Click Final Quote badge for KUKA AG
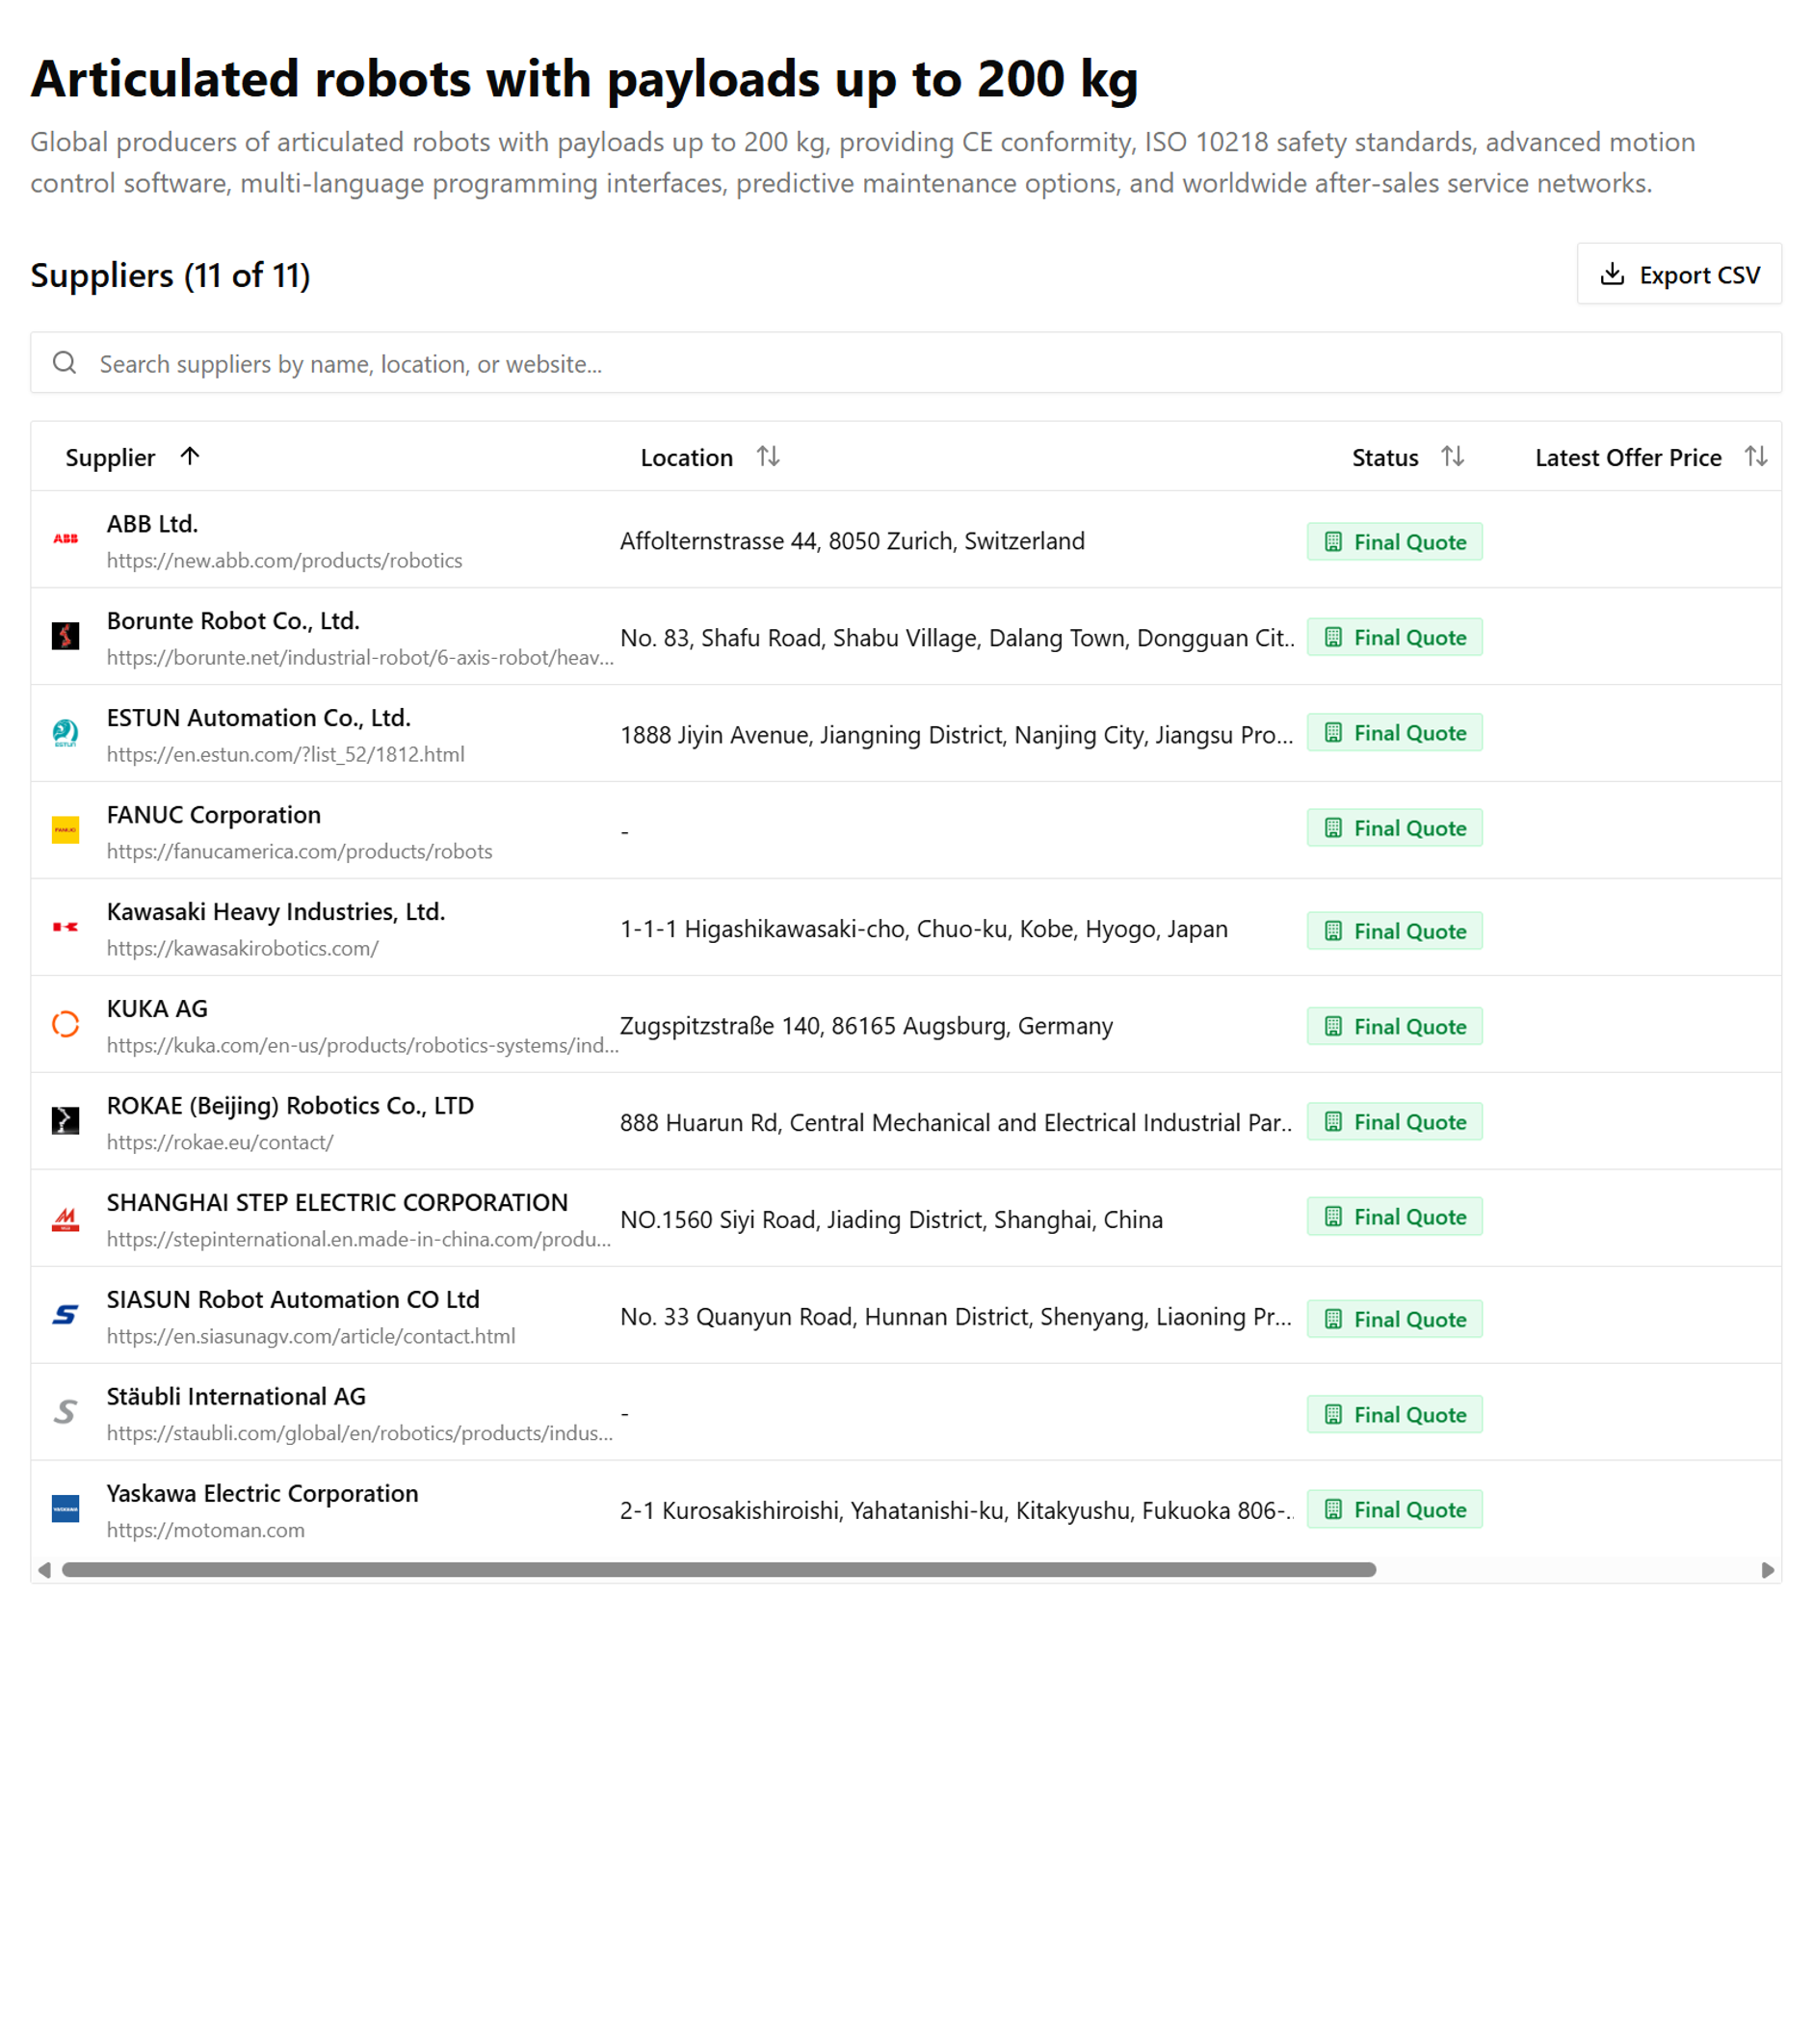Screen dimensions: 1813x2044 click(x=1395, y=1027)
